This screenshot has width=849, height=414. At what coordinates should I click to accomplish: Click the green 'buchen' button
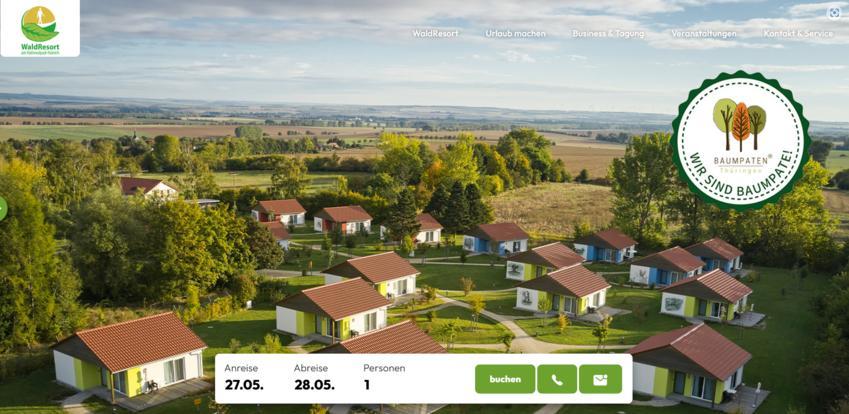[505, 379]
